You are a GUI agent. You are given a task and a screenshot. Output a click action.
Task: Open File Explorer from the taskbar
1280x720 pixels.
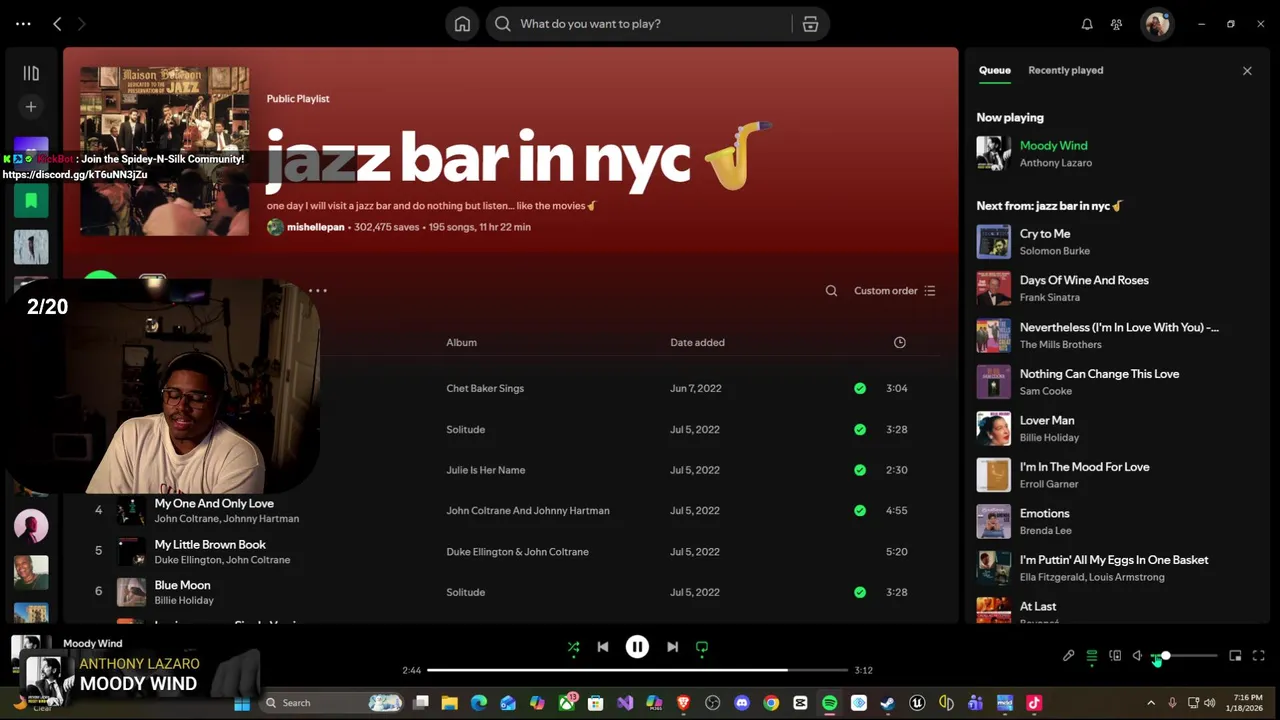450,703
